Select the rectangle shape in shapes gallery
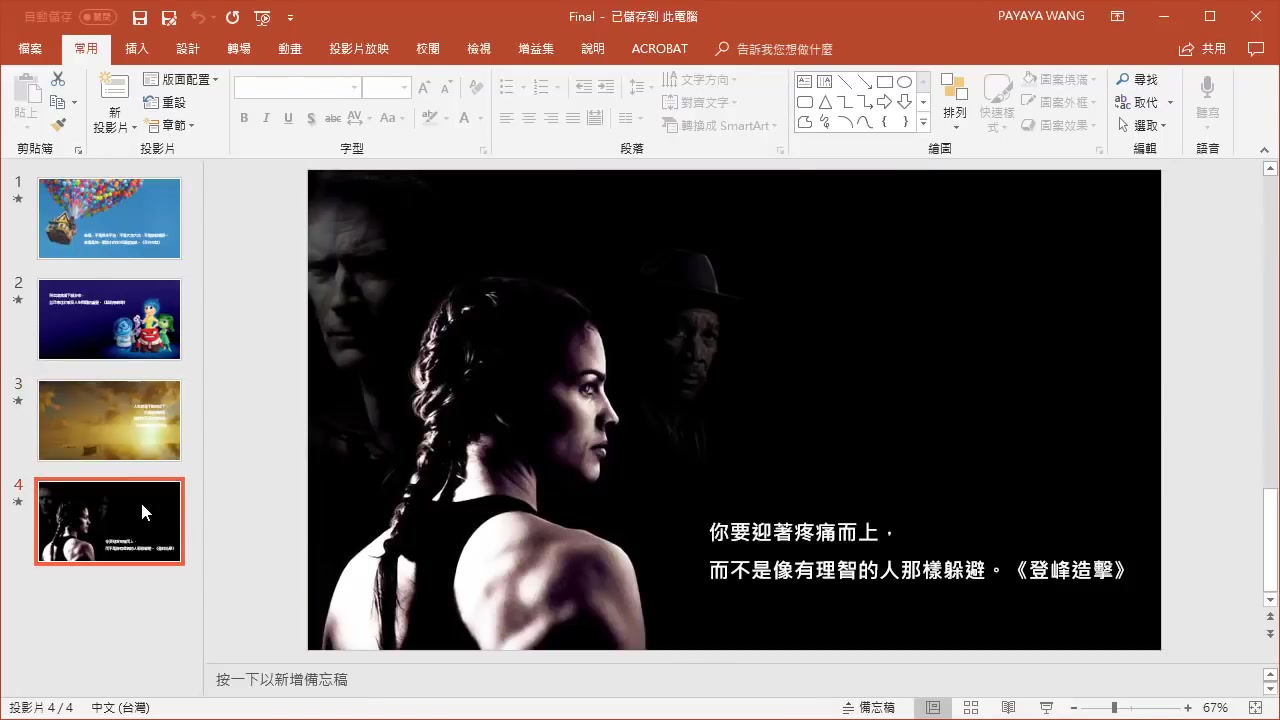Viewport: 1280px width, 720px height. tap(885, 82)
